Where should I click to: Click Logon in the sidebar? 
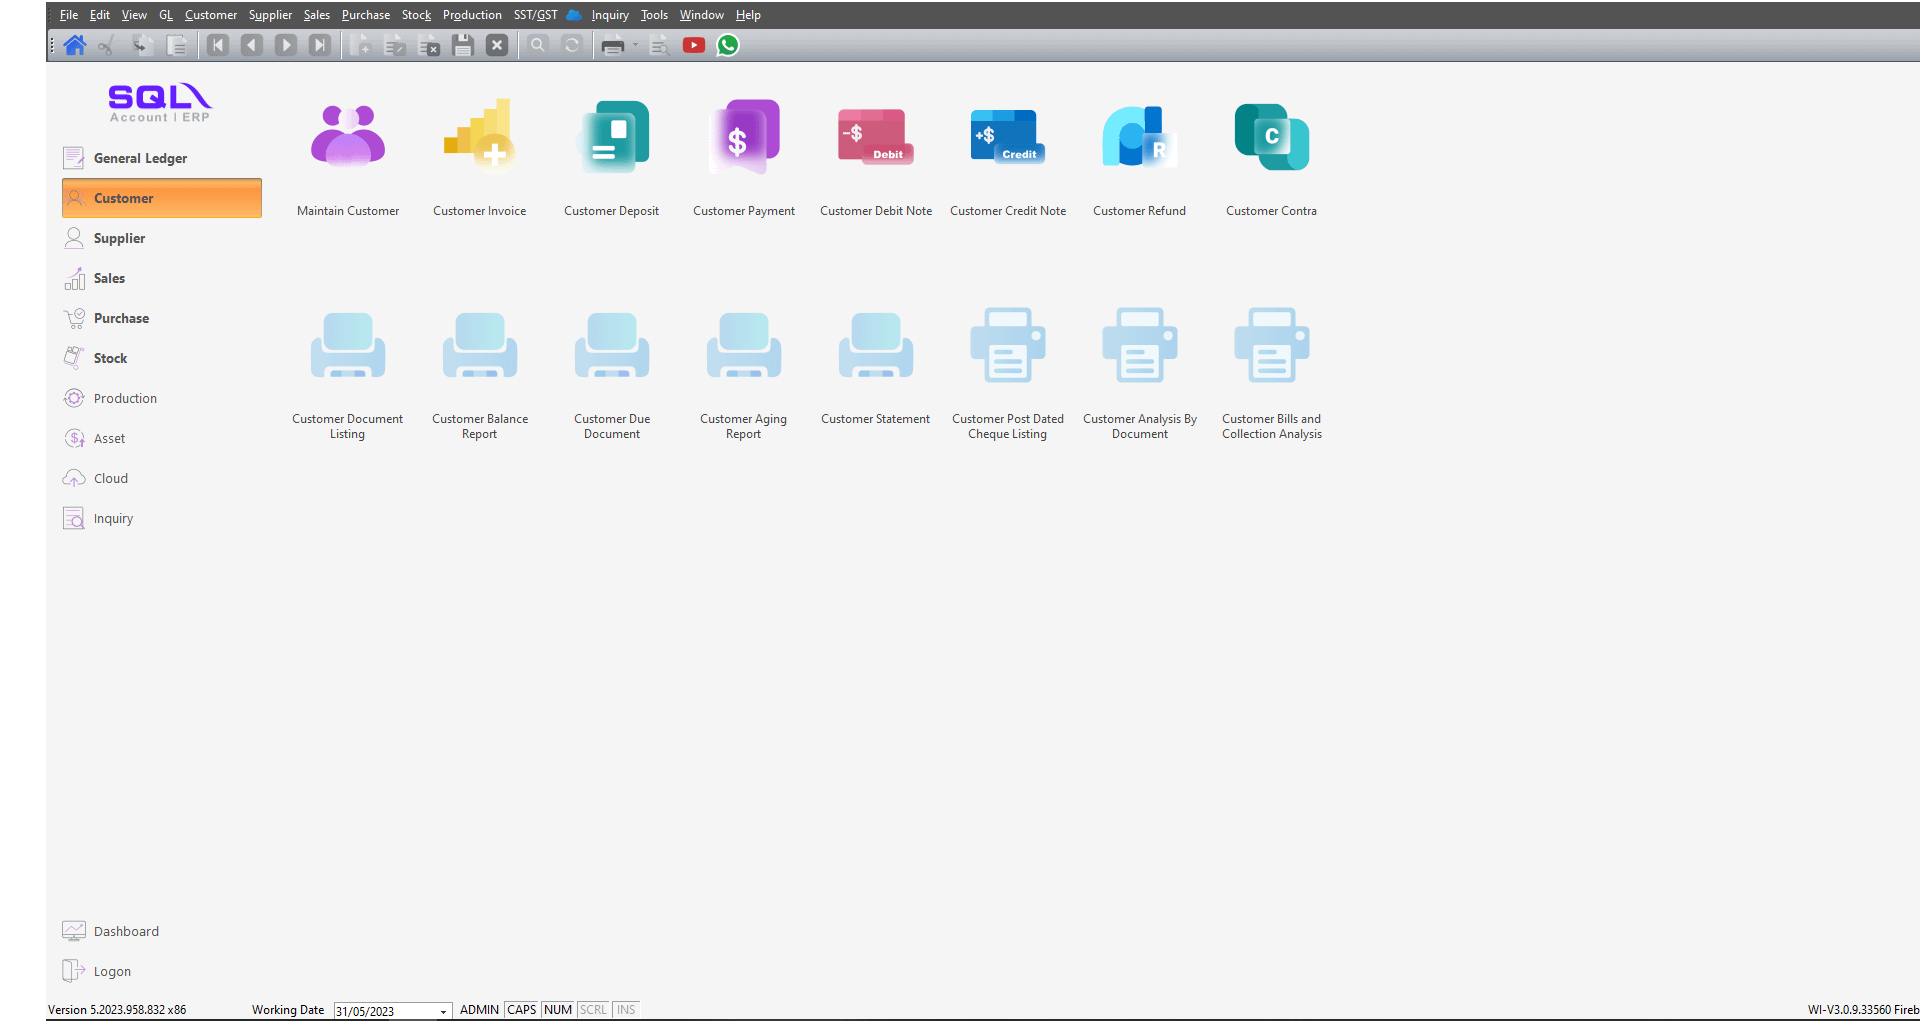tap(112, 971)
